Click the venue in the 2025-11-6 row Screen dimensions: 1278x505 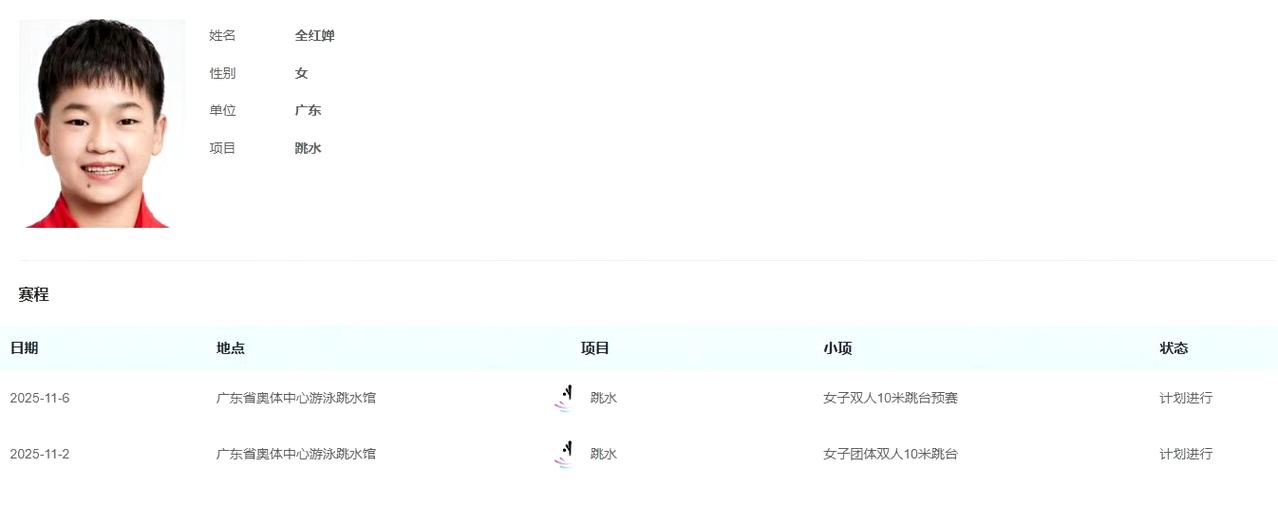296,398
